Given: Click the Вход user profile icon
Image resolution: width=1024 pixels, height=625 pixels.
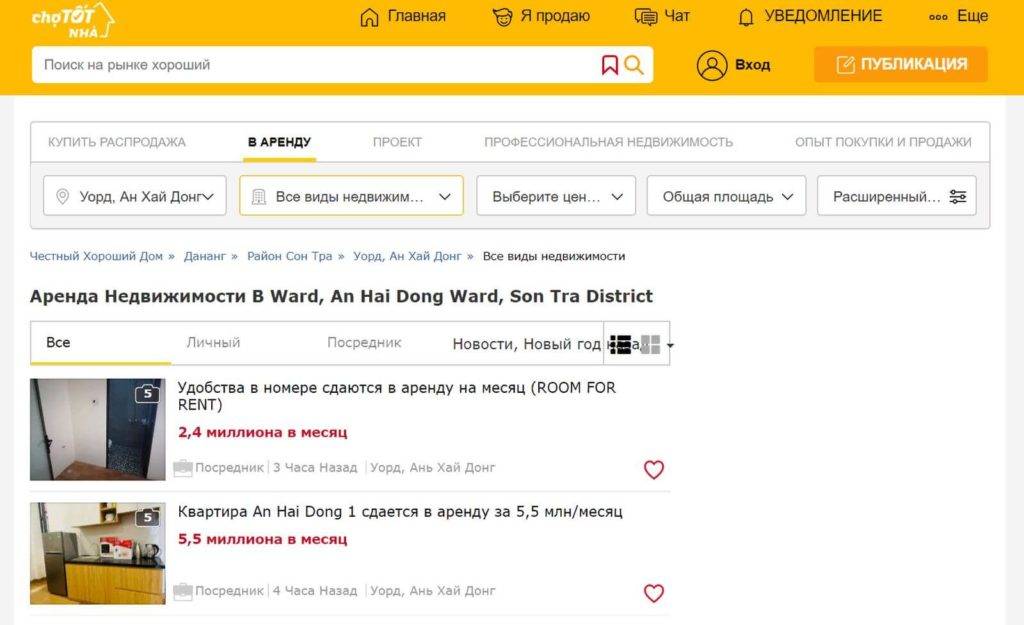Looking at the screenshot, I should point(712,65).
